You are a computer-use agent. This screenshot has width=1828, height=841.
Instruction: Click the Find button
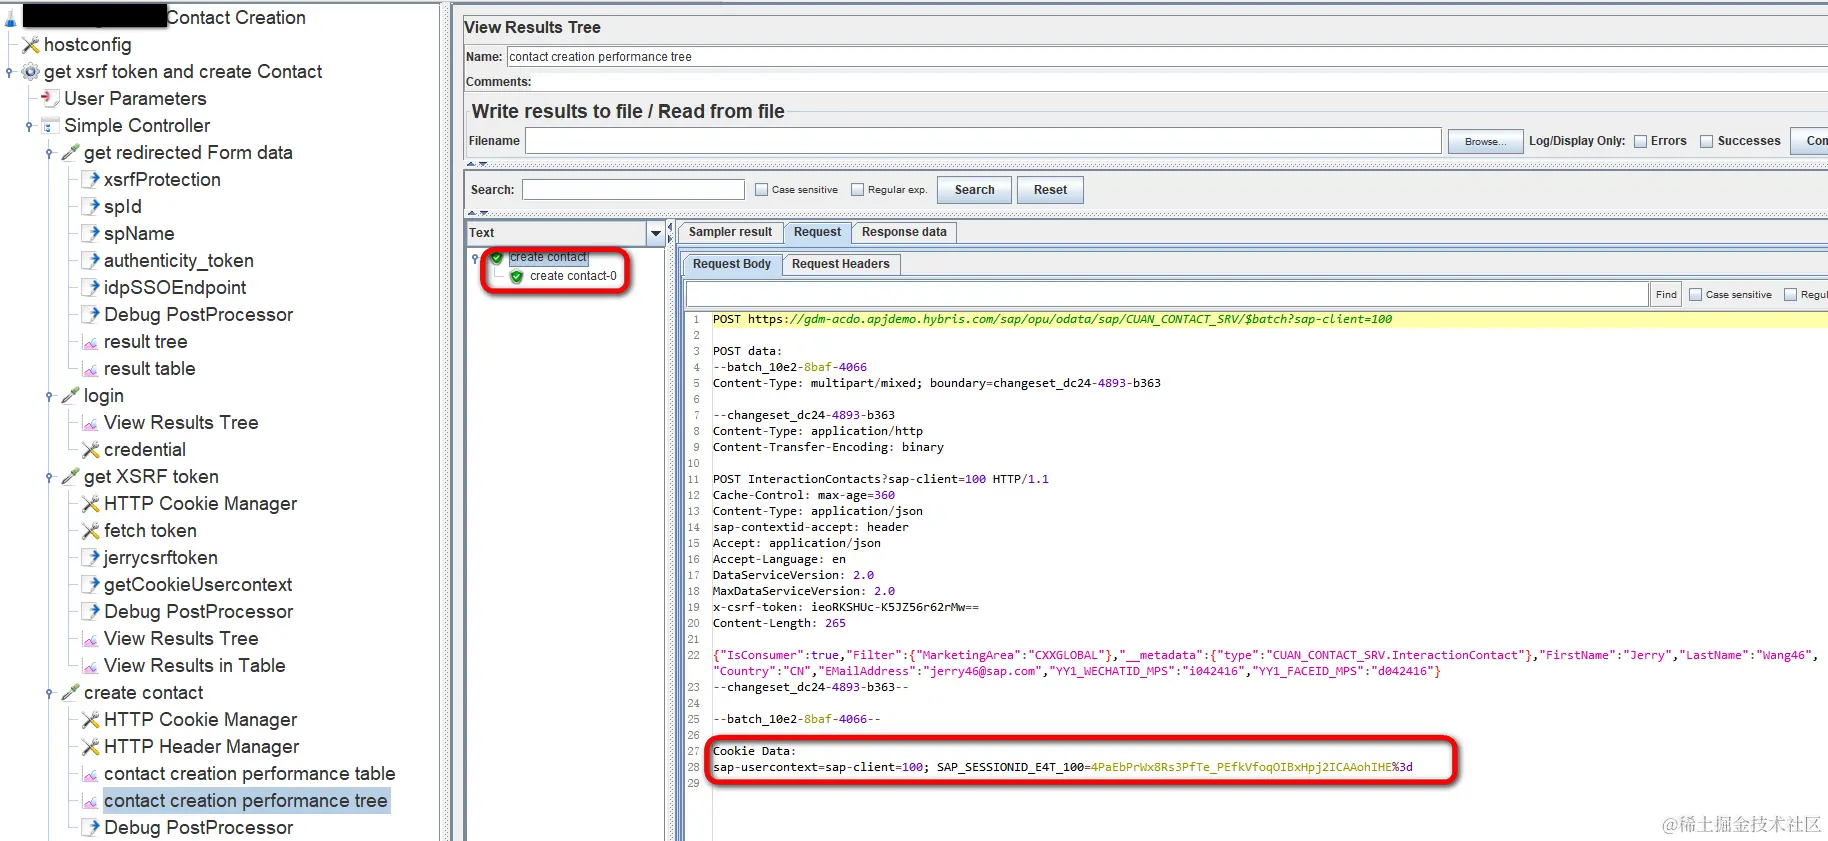coord(1666,294)
